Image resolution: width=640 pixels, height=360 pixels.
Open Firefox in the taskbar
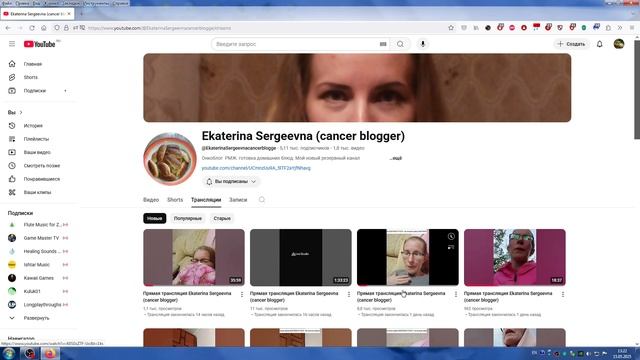[50, 353]
